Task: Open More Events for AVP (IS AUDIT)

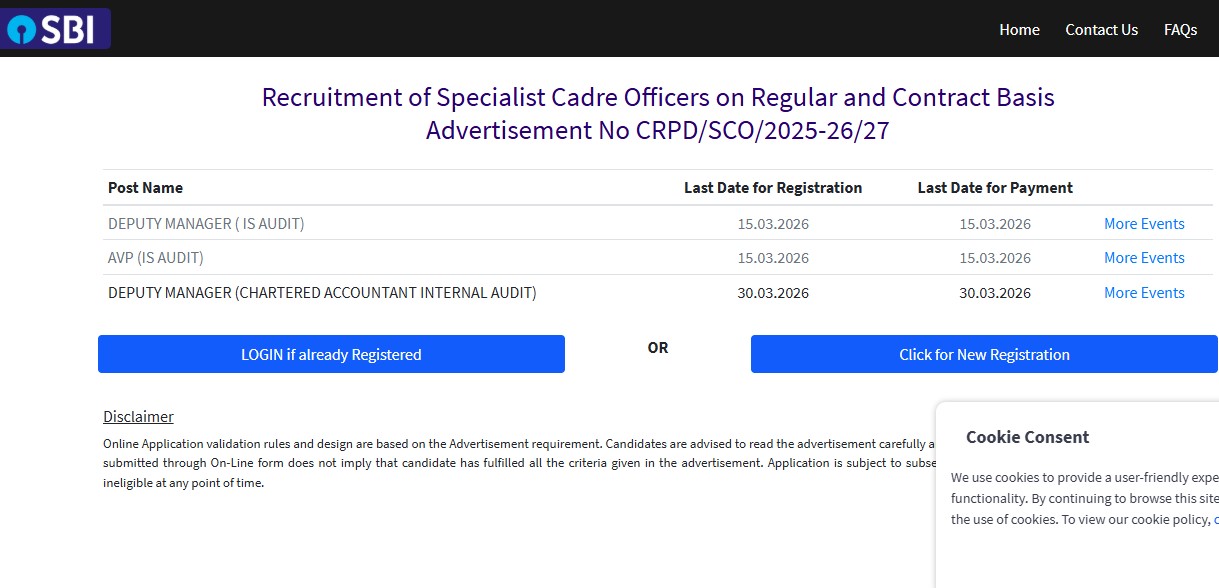Action: click(1143, 257)
